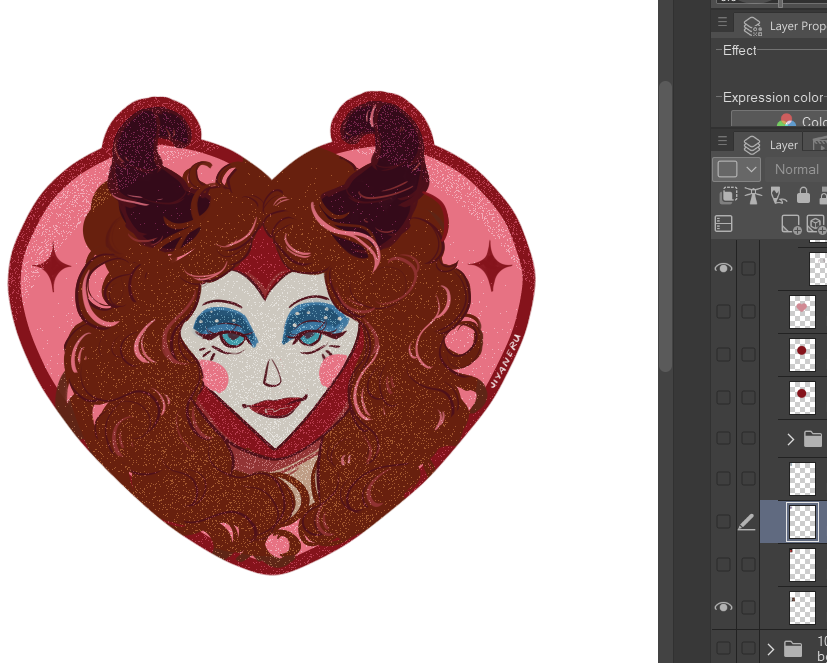827x663 pixels.
Task: Create a new vector layer
Action: tap(816, 224)
